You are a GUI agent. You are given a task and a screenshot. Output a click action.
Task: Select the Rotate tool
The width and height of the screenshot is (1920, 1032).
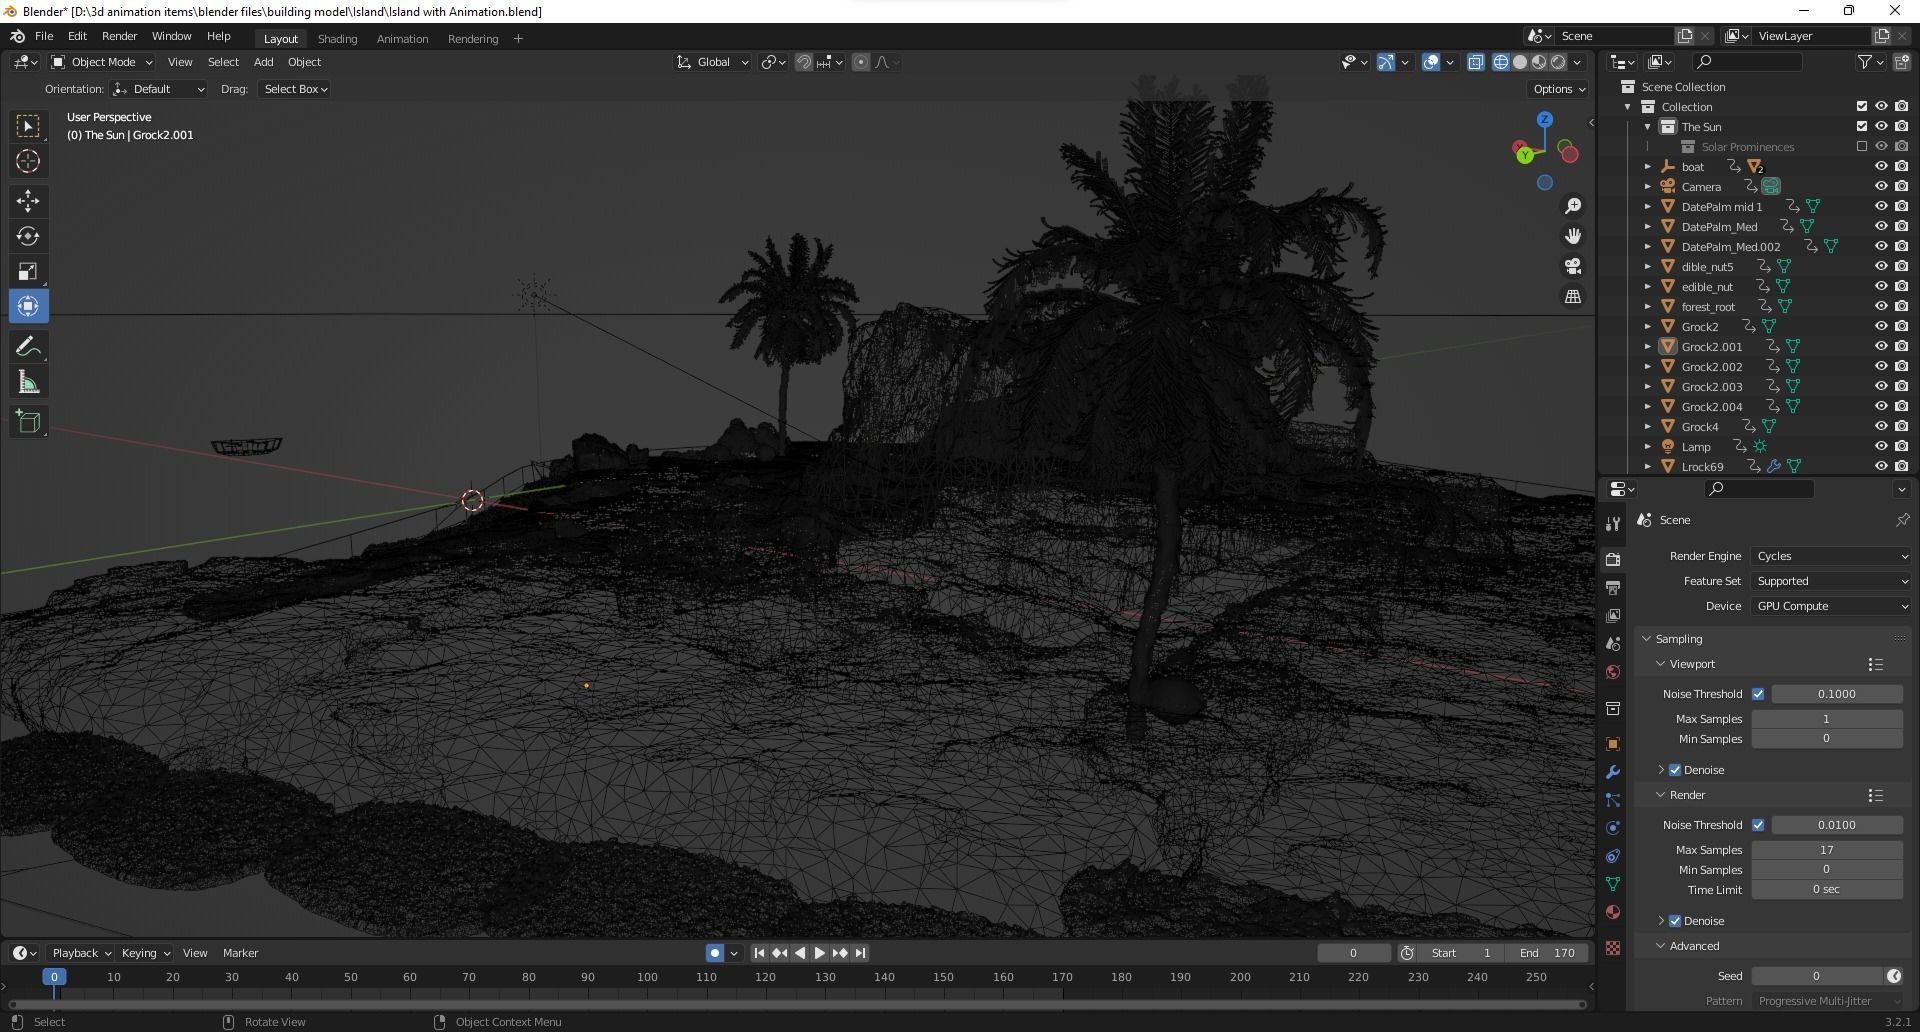[x=28, y=236]
